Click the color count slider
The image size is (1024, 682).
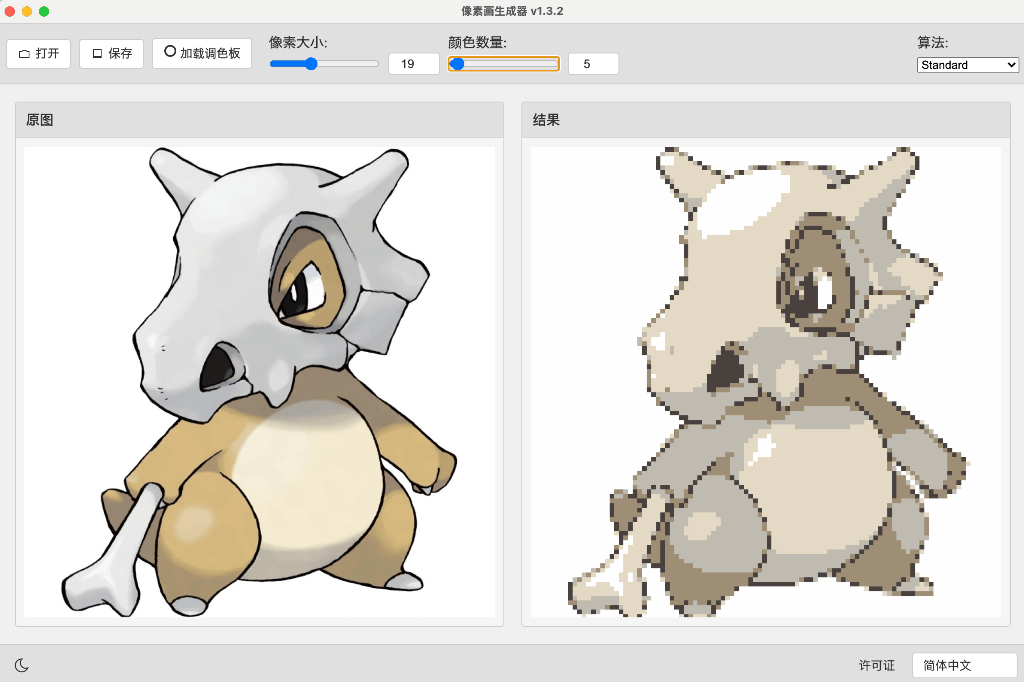(504, 63)
